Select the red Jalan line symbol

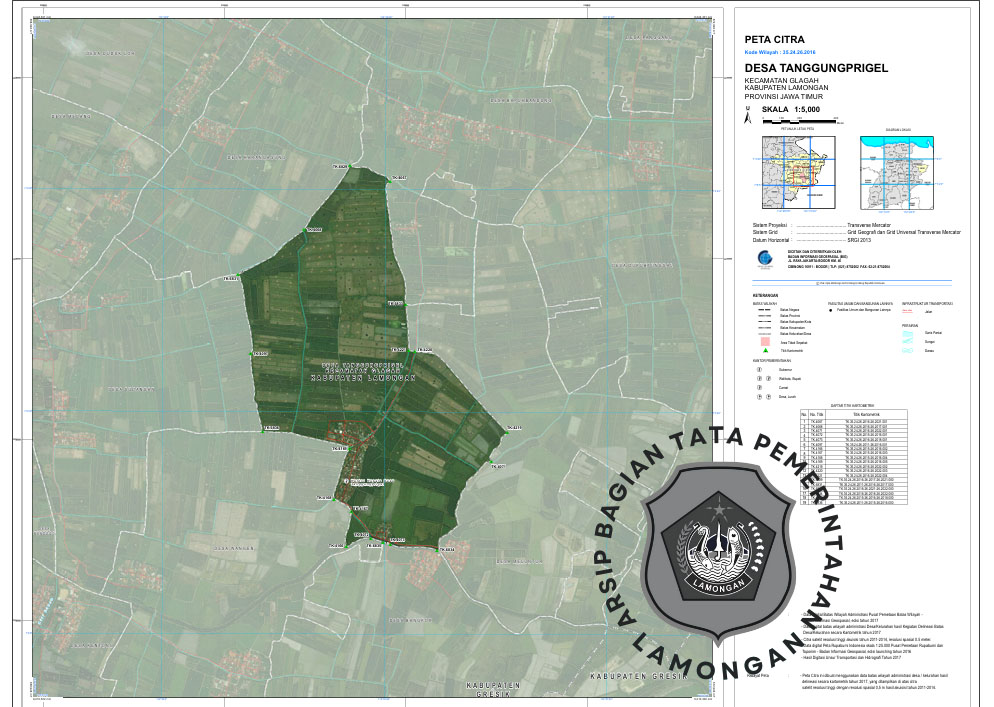tap(908, 312)
